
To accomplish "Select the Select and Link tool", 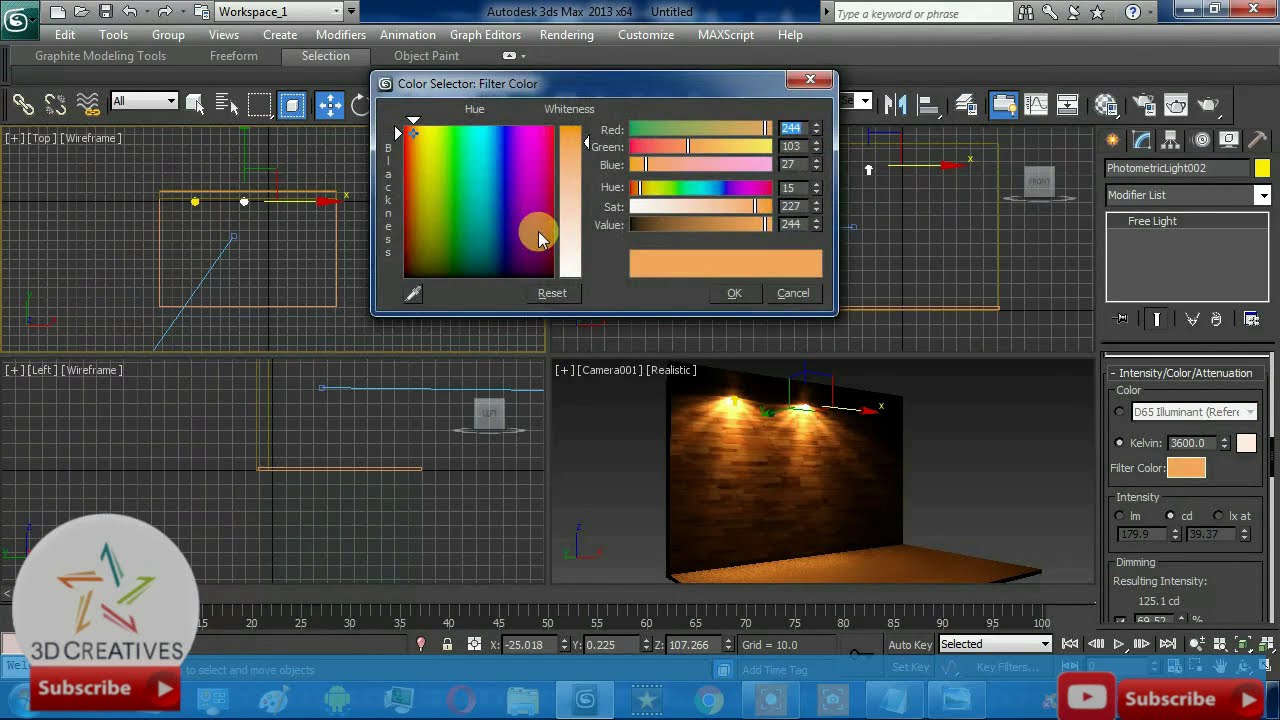I will tap(23, 104).
